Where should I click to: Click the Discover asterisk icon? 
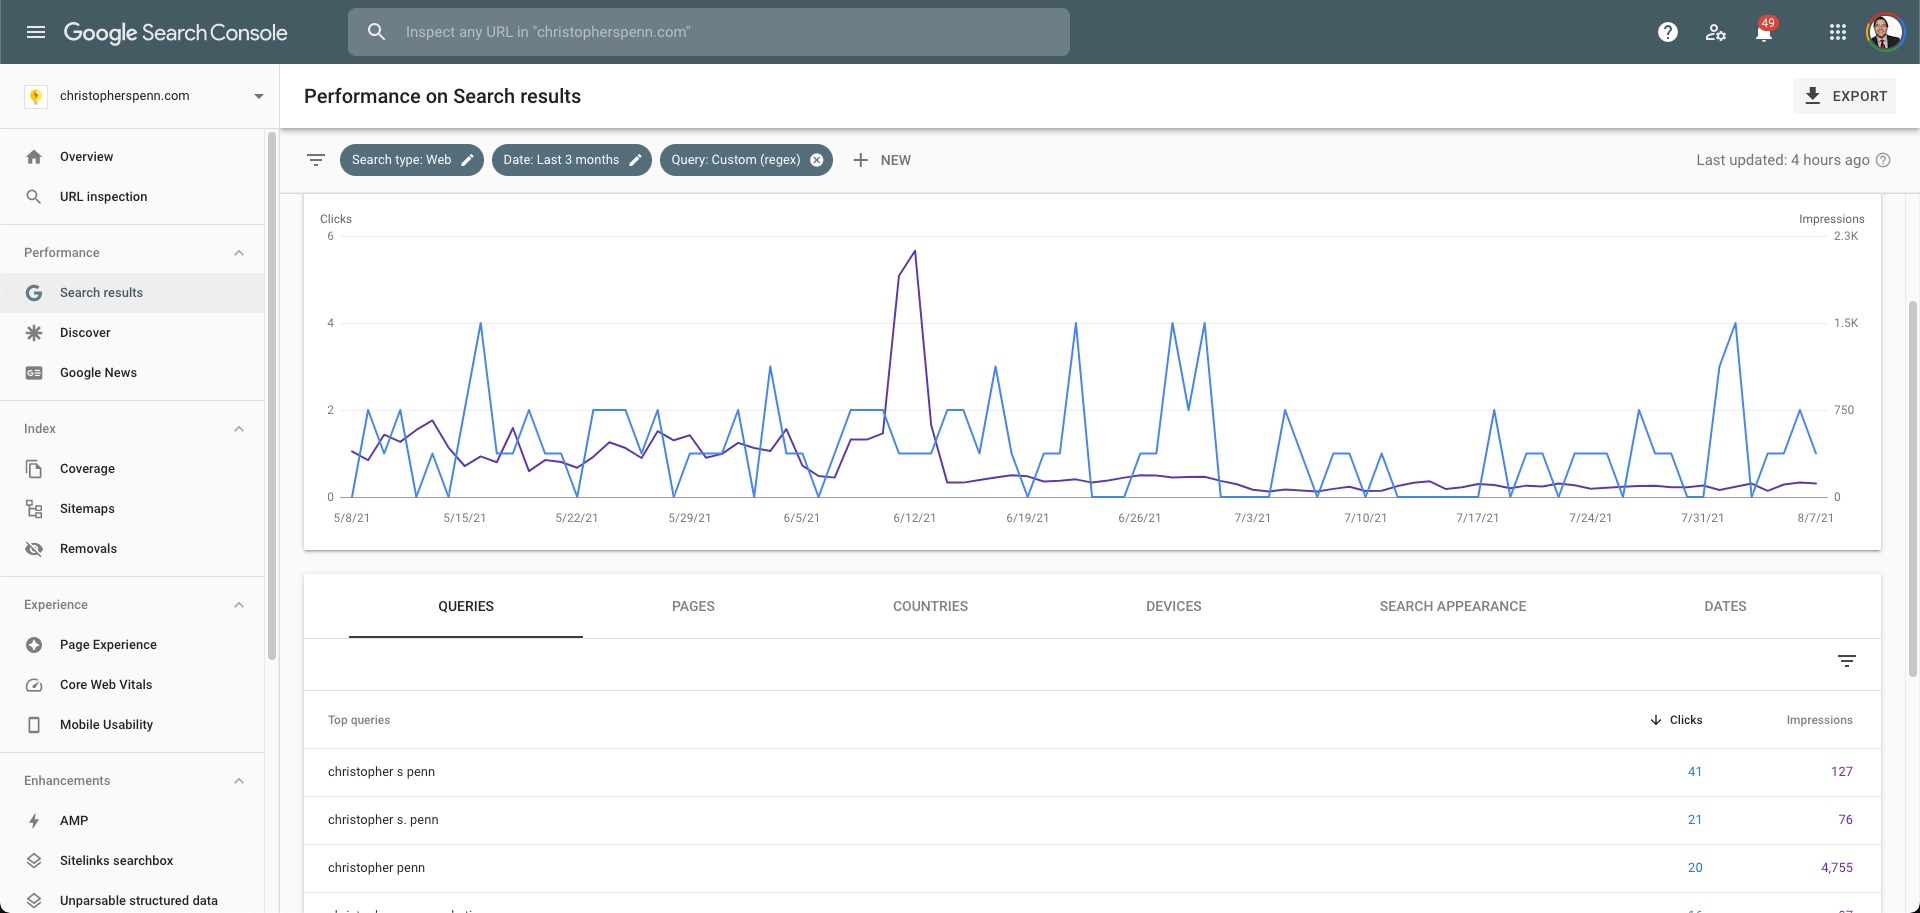pos(34,333)
